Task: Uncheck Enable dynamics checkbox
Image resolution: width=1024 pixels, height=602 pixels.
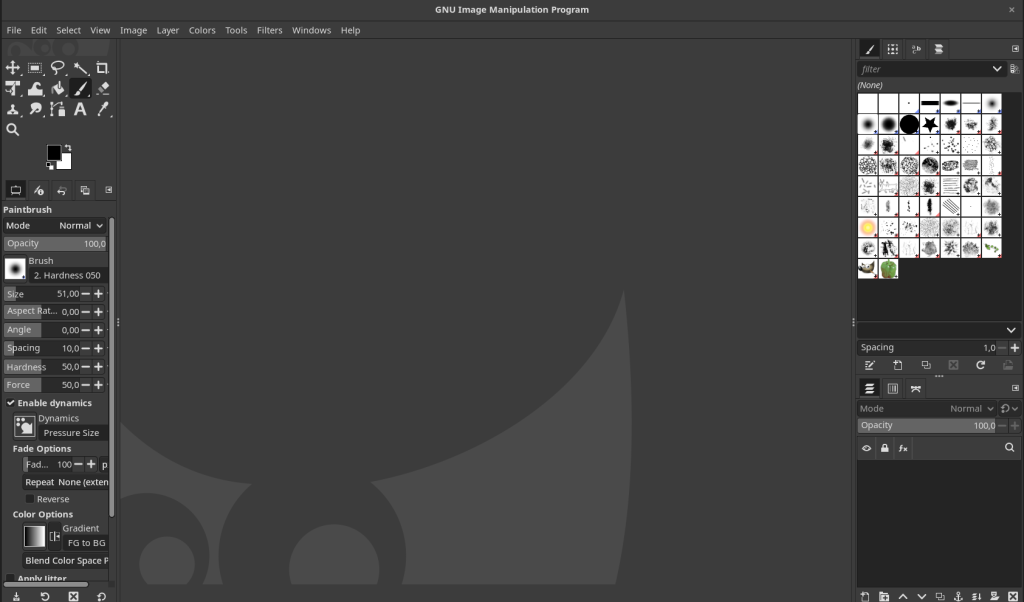Action: [x=10, y=403]
